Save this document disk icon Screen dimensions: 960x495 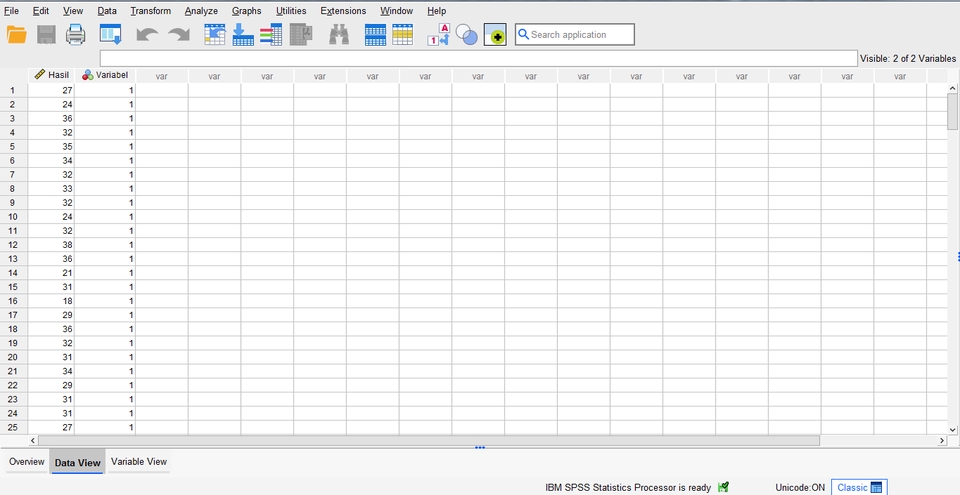(47, 34)
